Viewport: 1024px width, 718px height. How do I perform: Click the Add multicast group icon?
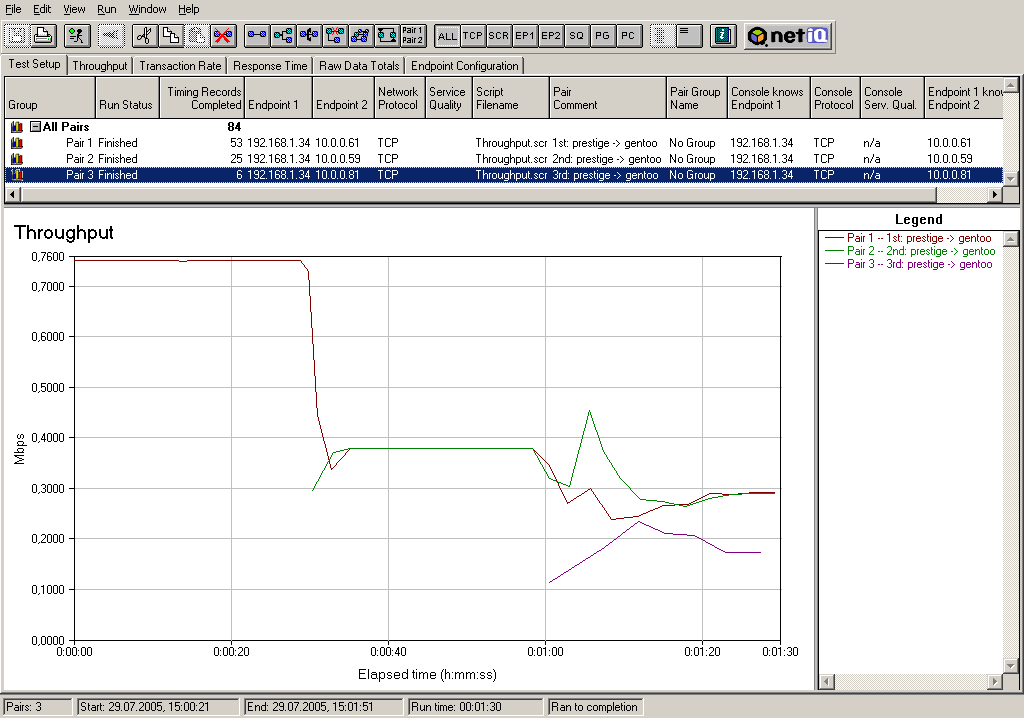[x=283, y=35]
